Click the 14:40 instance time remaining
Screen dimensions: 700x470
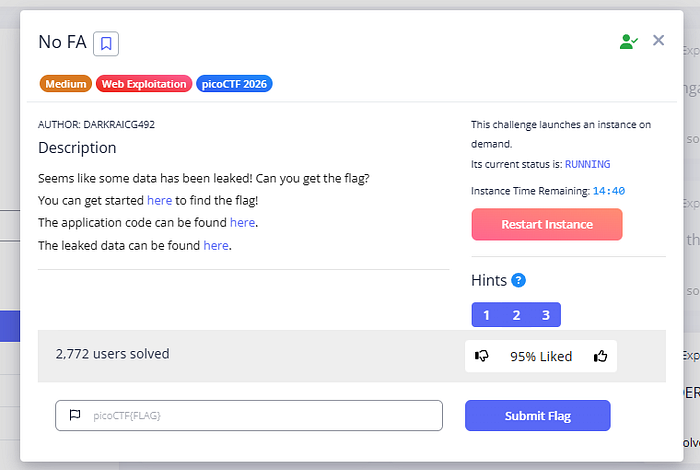[x=608, y=191]
